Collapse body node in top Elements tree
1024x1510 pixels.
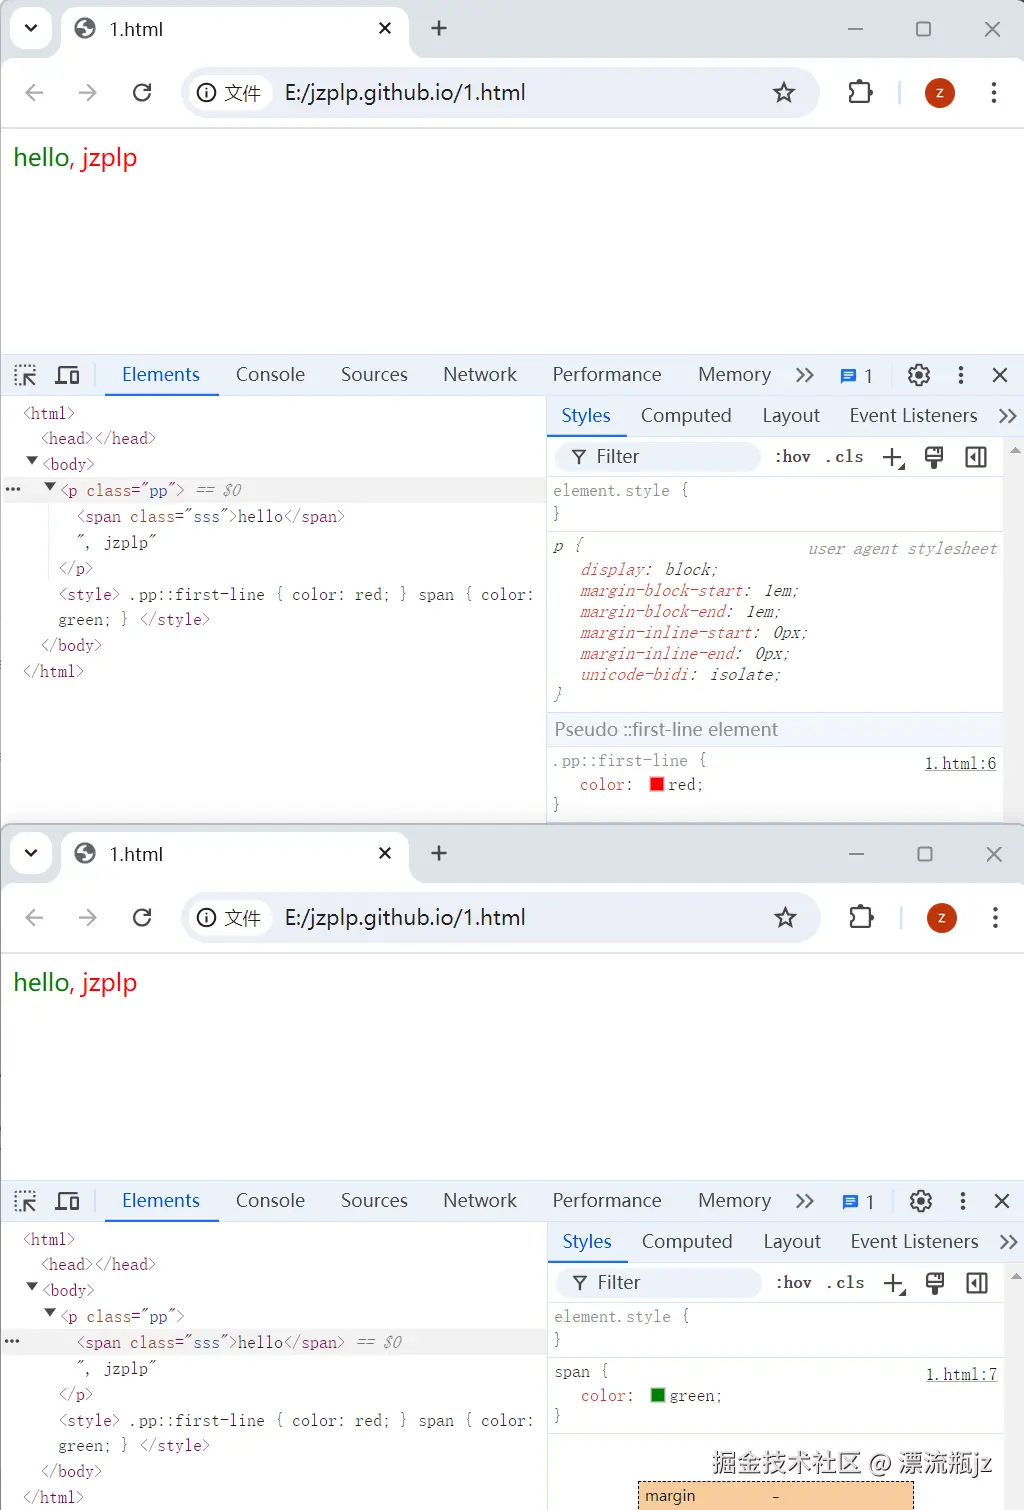tap(32, 462)
